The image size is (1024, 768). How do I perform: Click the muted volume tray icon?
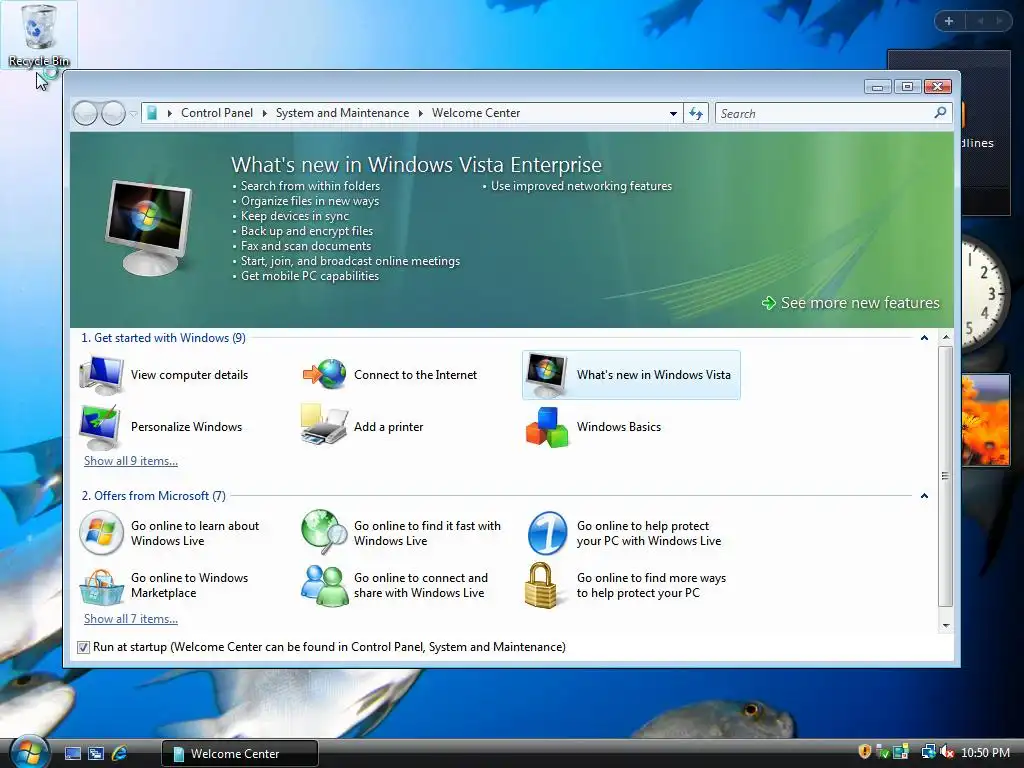pyautogui.click(x=947, y=752)
